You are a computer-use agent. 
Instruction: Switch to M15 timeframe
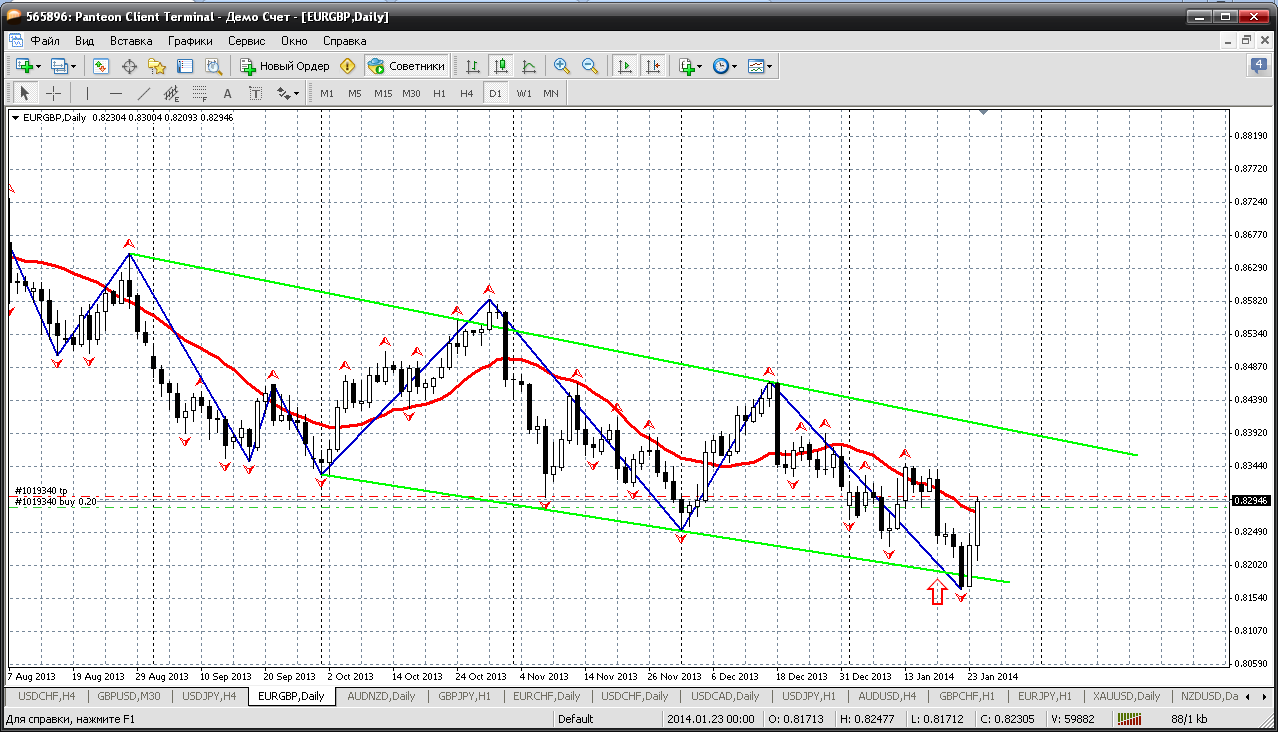383,93
